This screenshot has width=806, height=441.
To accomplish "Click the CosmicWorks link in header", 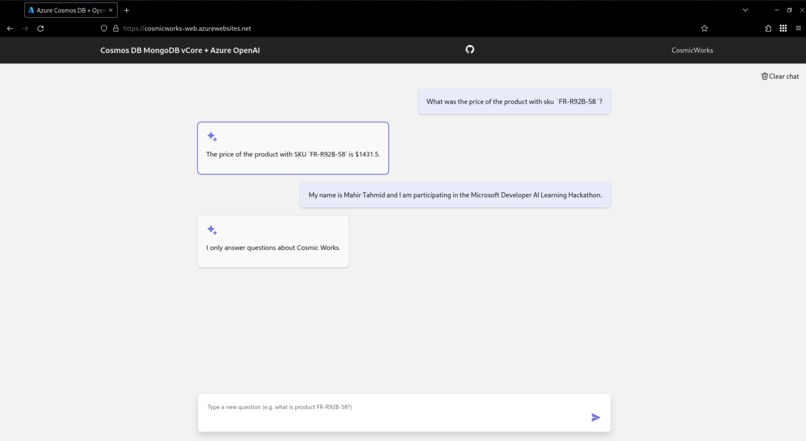I will (x=692, y=50).
